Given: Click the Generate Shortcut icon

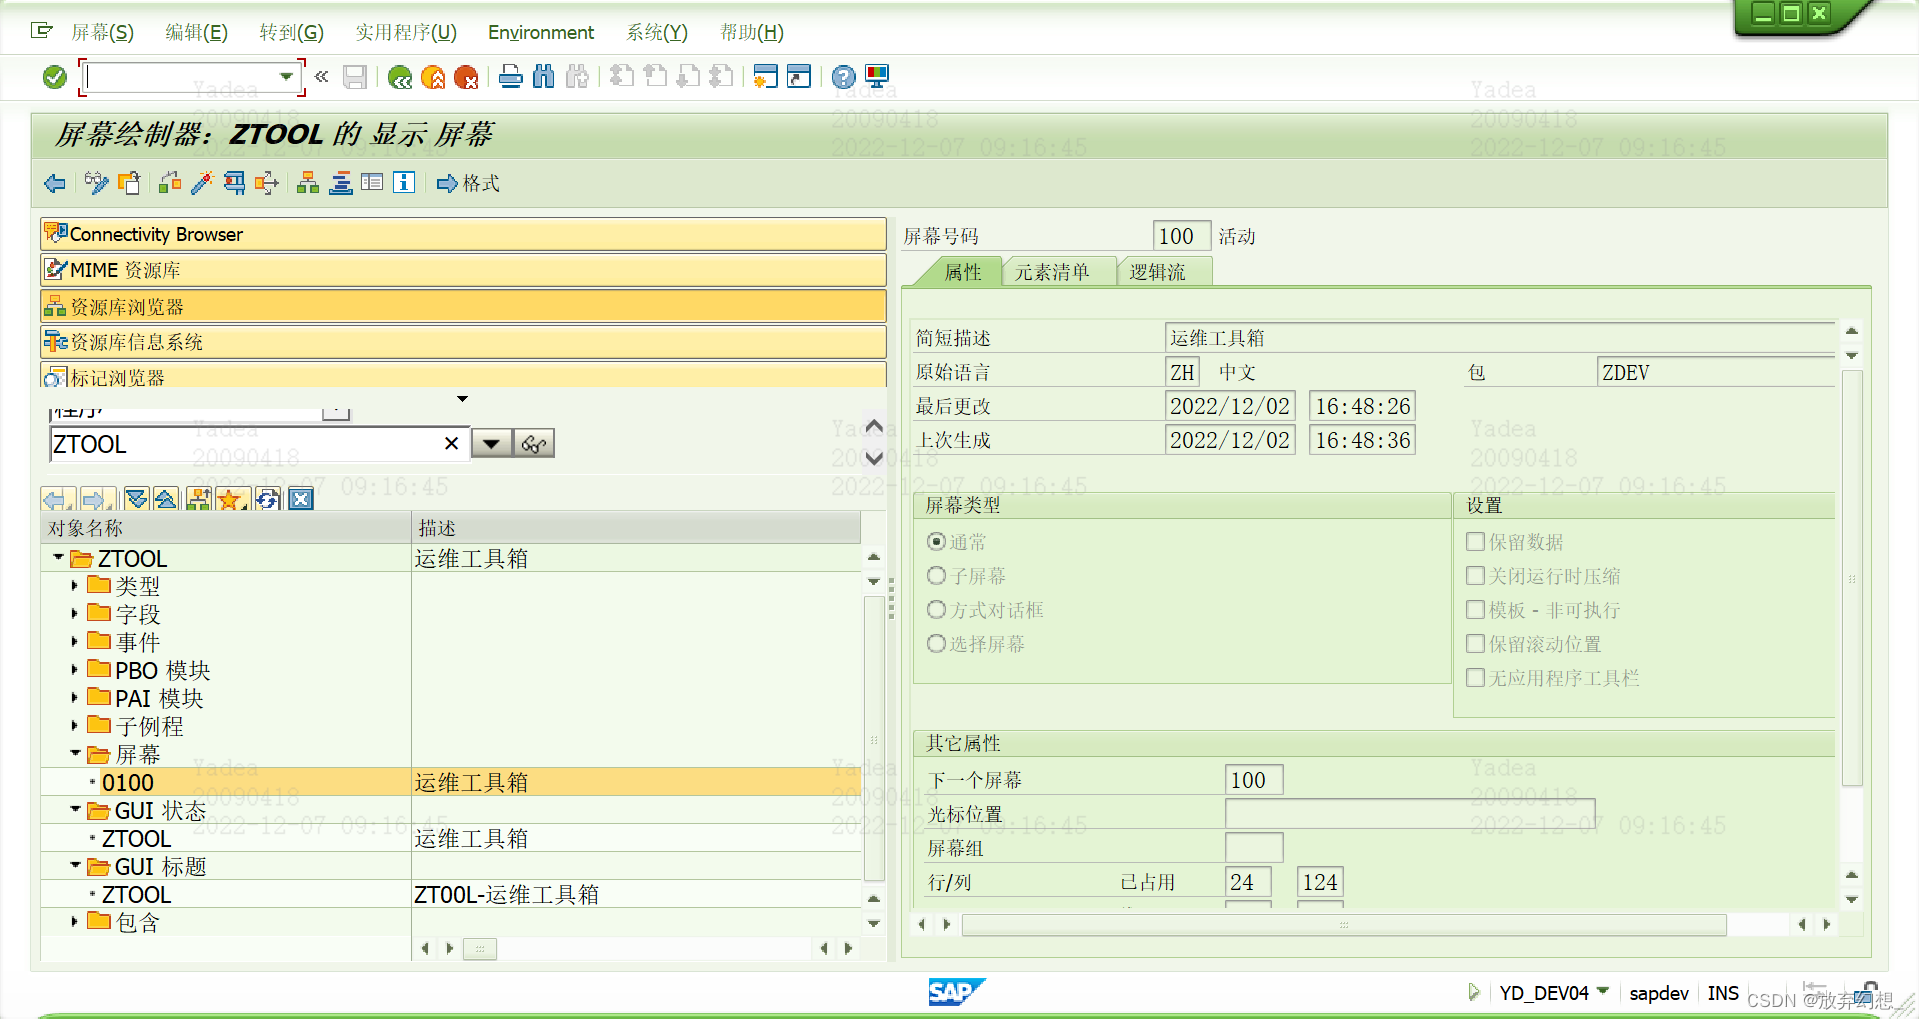Looking at the screenshot, I should point(799,76).
